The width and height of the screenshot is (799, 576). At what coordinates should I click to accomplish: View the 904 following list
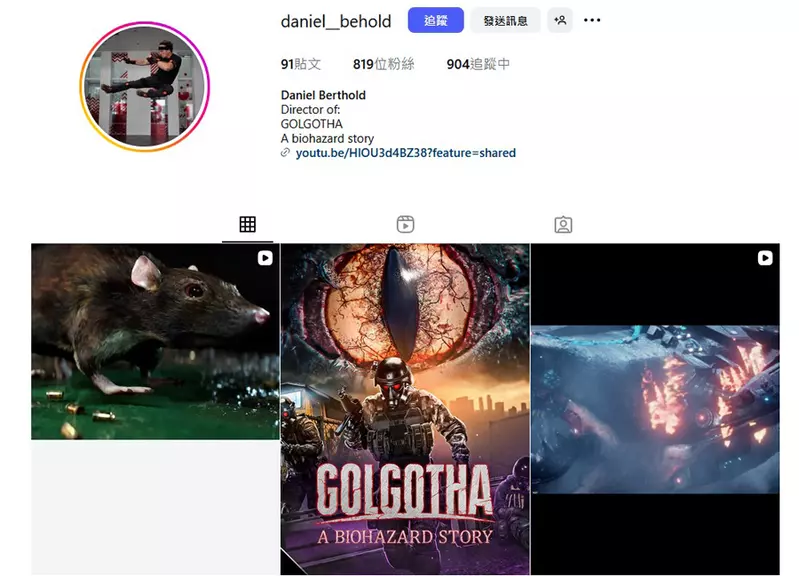(478, 64)
